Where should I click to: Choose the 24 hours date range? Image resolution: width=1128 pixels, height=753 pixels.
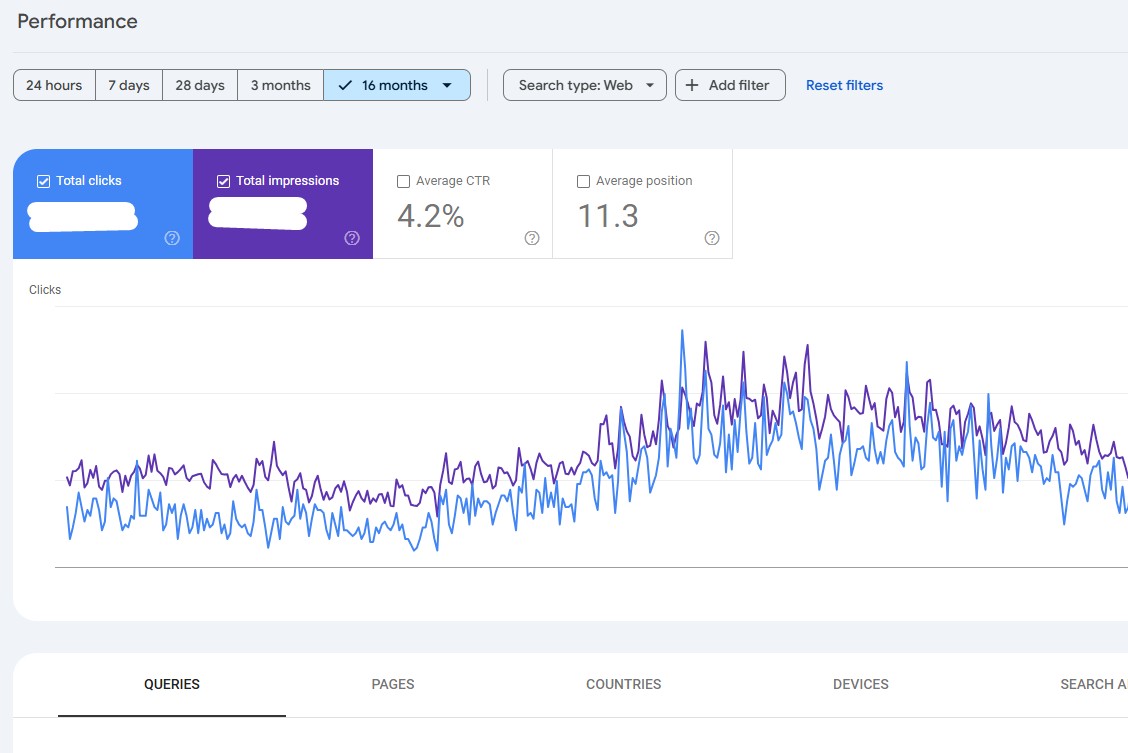[x=54, y=85]
